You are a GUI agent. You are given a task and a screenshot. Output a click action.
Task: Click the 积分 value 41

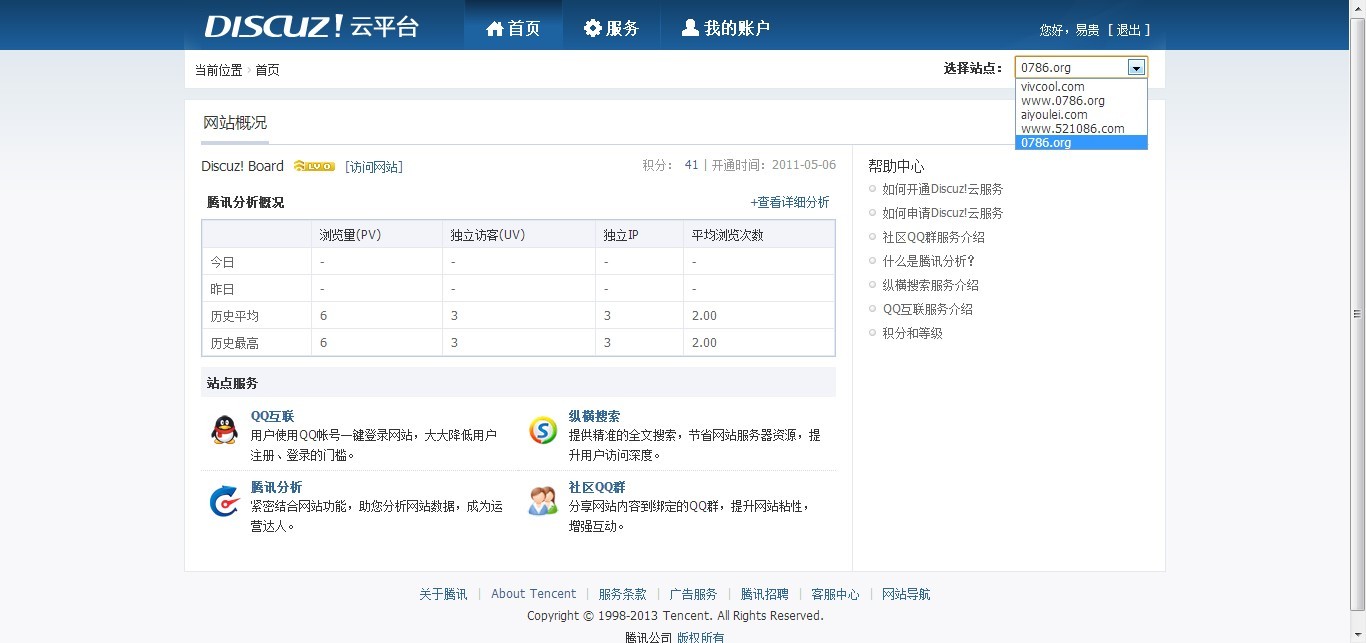click(x=692, y=165)
